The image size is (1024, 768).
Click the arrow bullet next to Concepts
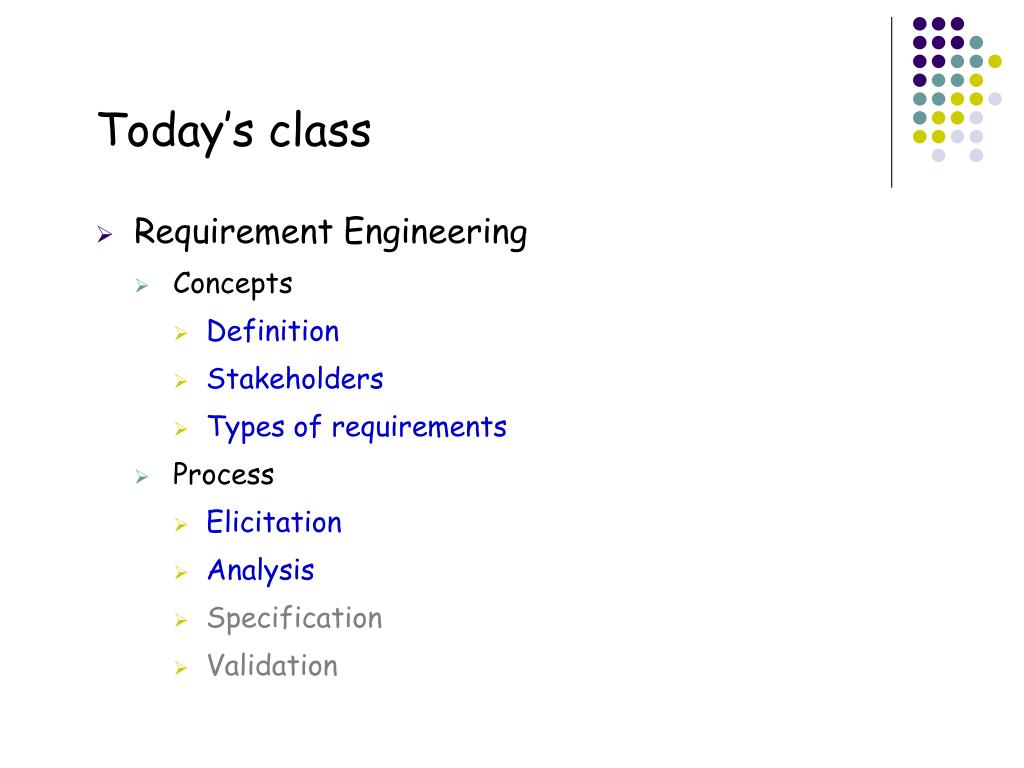pos(142,285)
